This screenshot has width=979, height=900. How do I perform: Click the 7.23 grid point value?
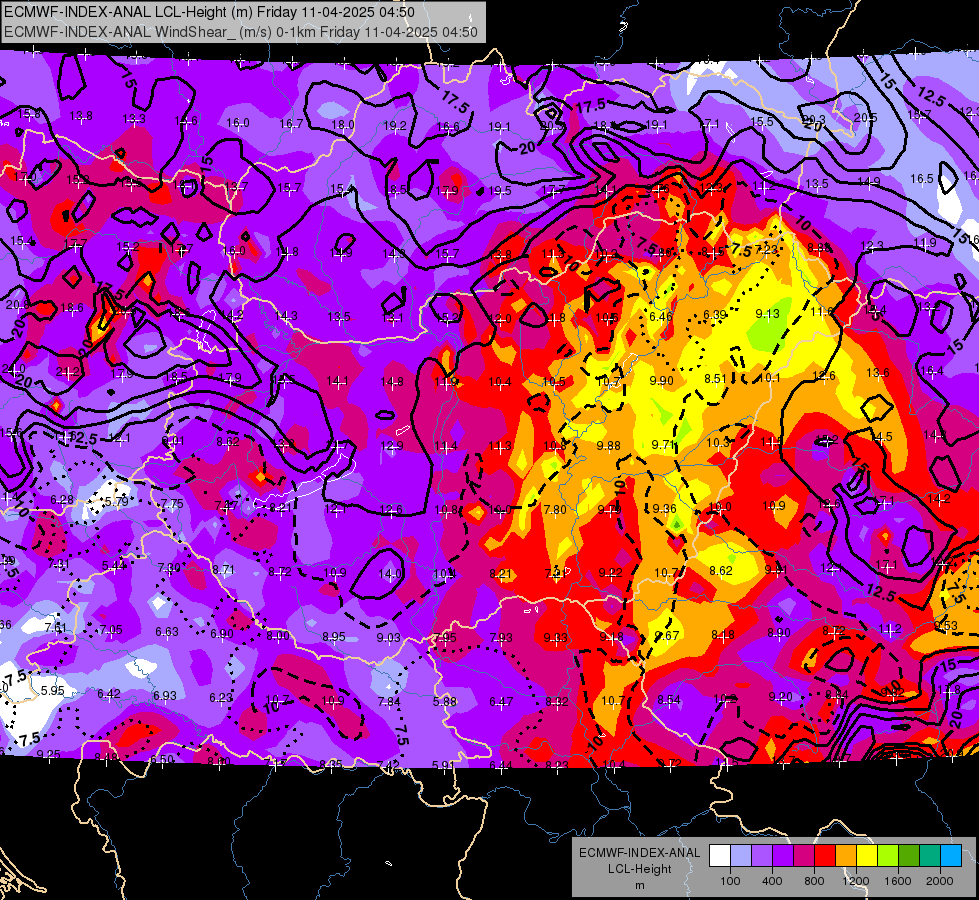click(x=767, y=250)
